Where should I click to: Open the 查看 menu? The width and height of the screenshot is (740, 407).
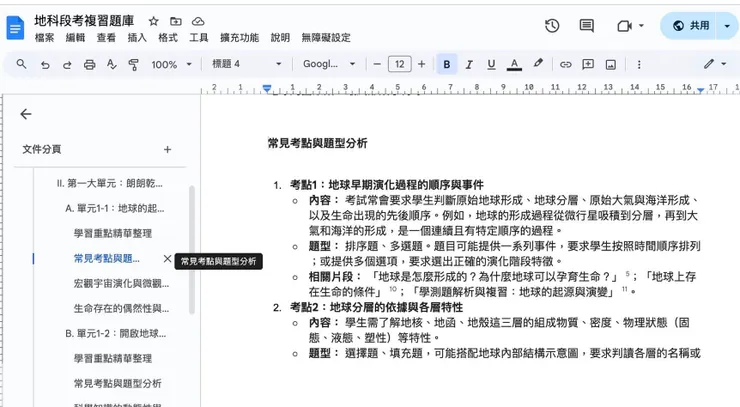click(106, 38)
